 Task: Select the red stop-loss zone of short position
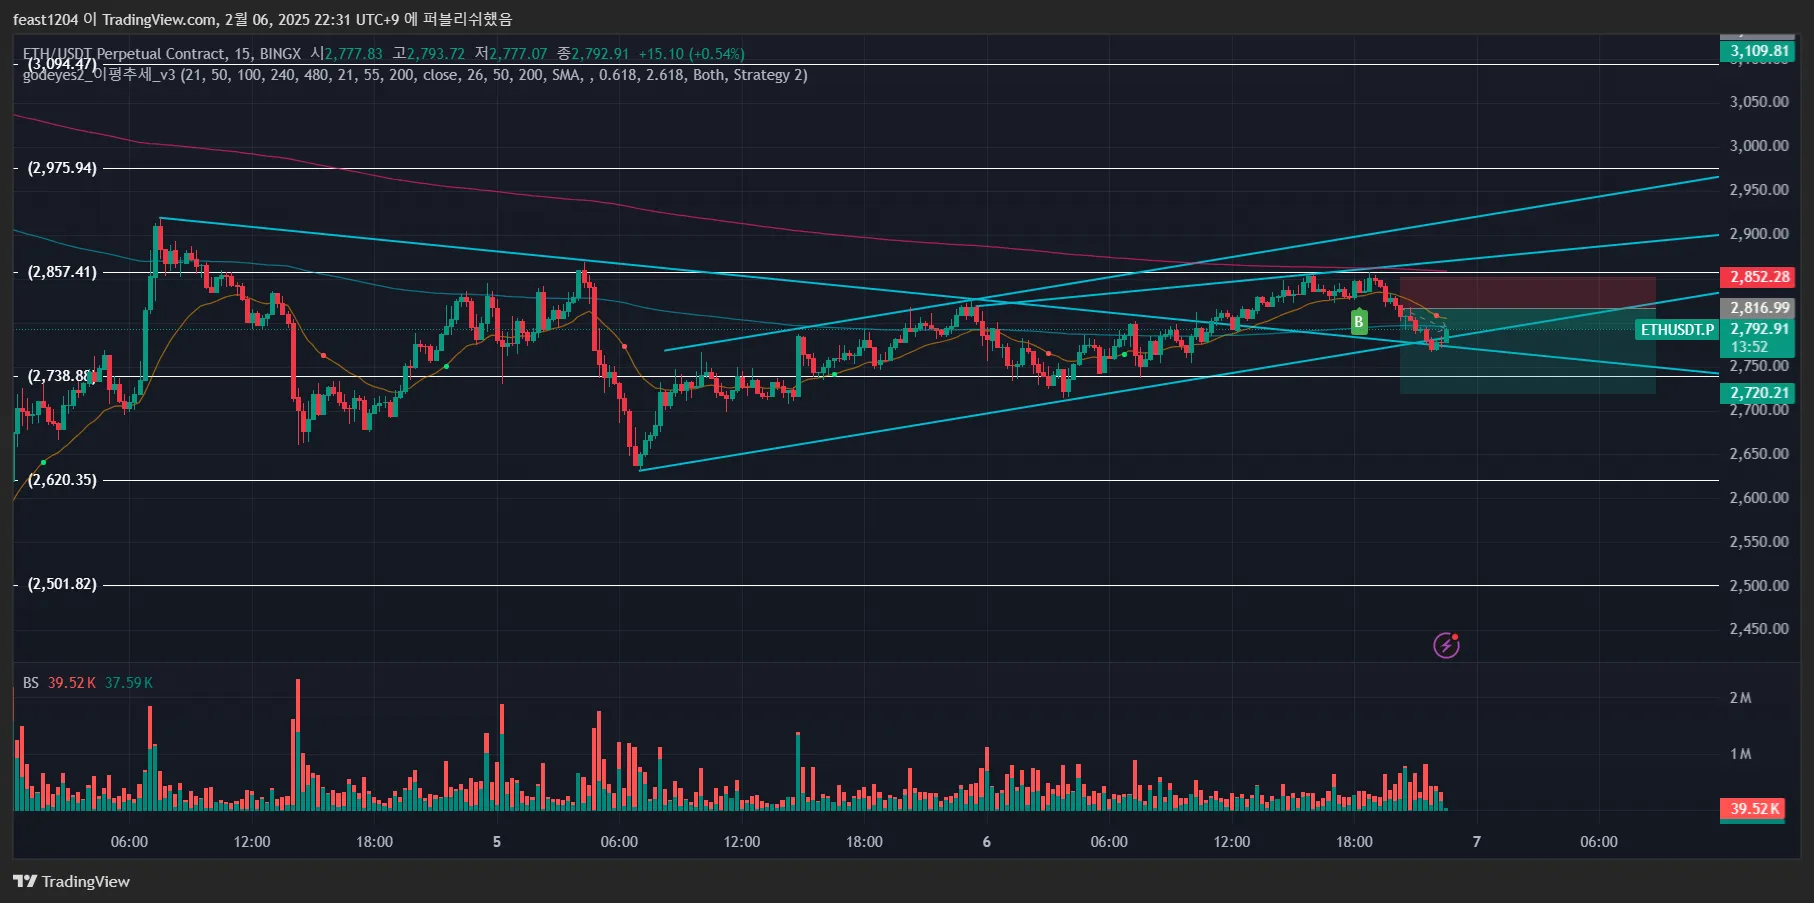[x=1527, y=293]
